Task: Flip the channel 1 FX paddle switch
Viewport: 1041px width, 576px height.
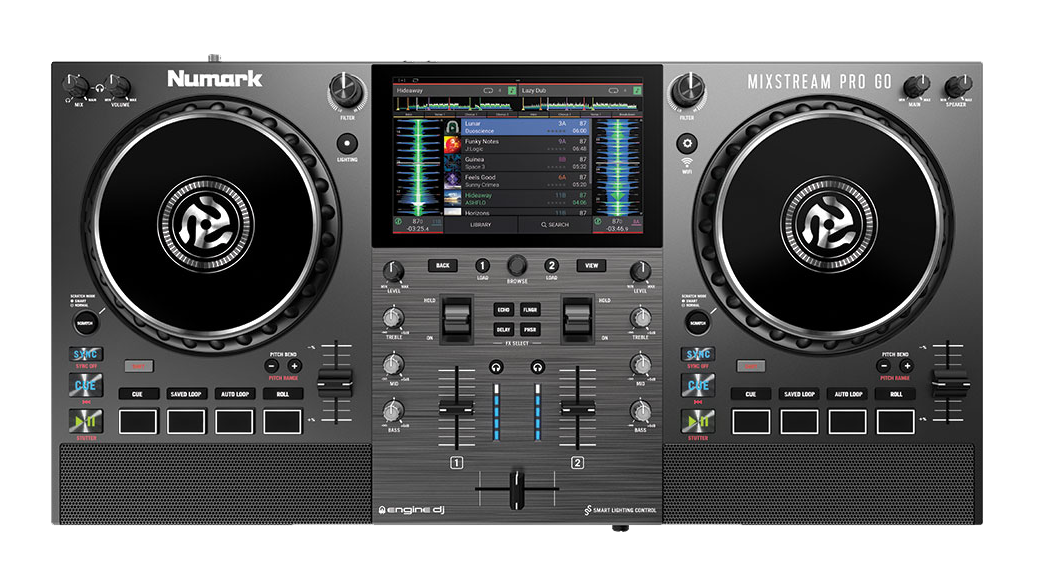Action: [x=457, y=318]
